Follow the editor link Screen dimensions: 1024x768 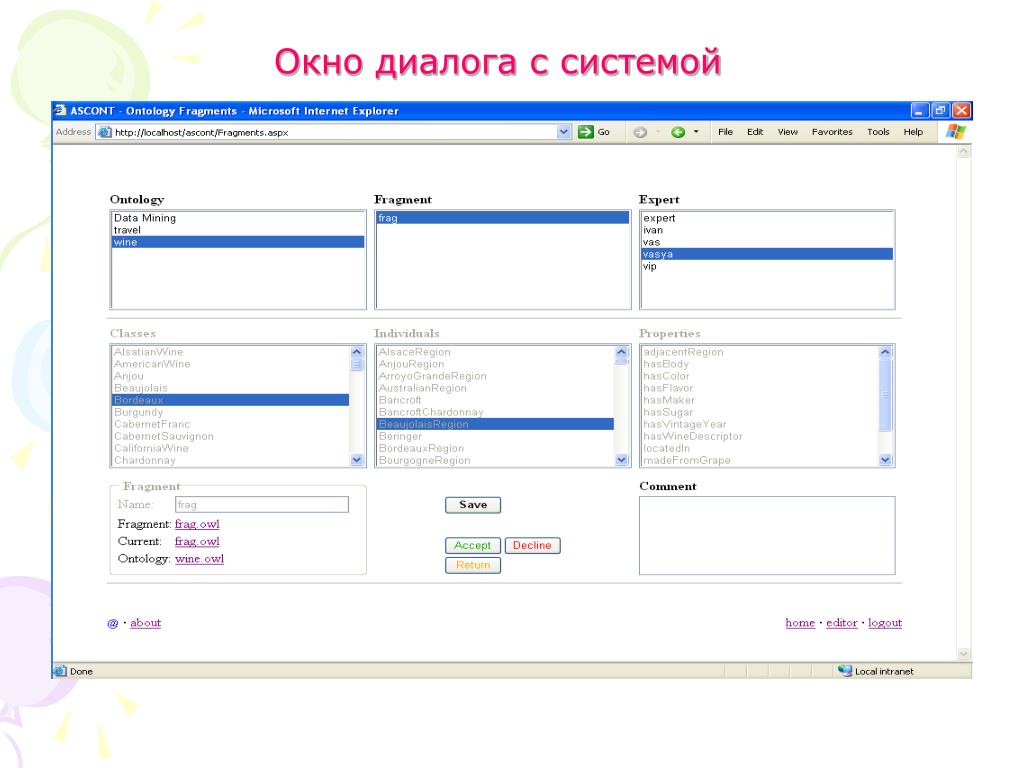coord(842,623)
